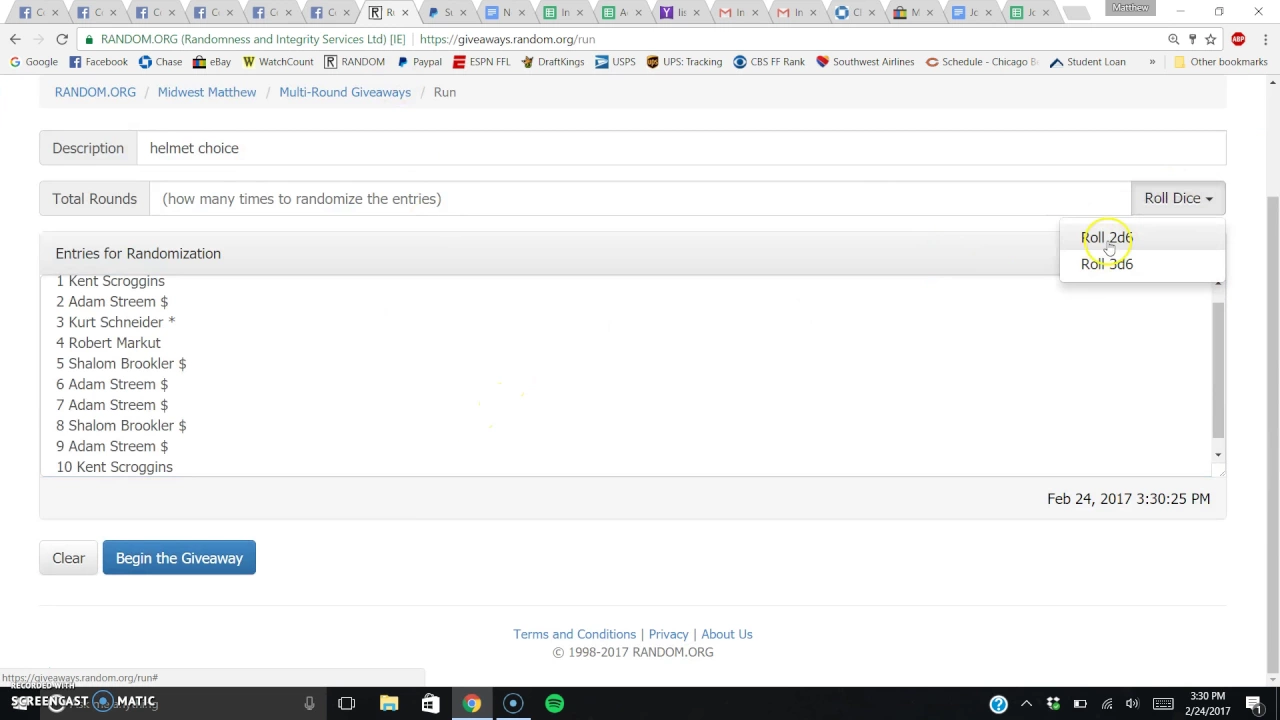Select Roll 3d6 from the menu
The width and height of the screenshot is (1280, 720).
pos(1107,264)
